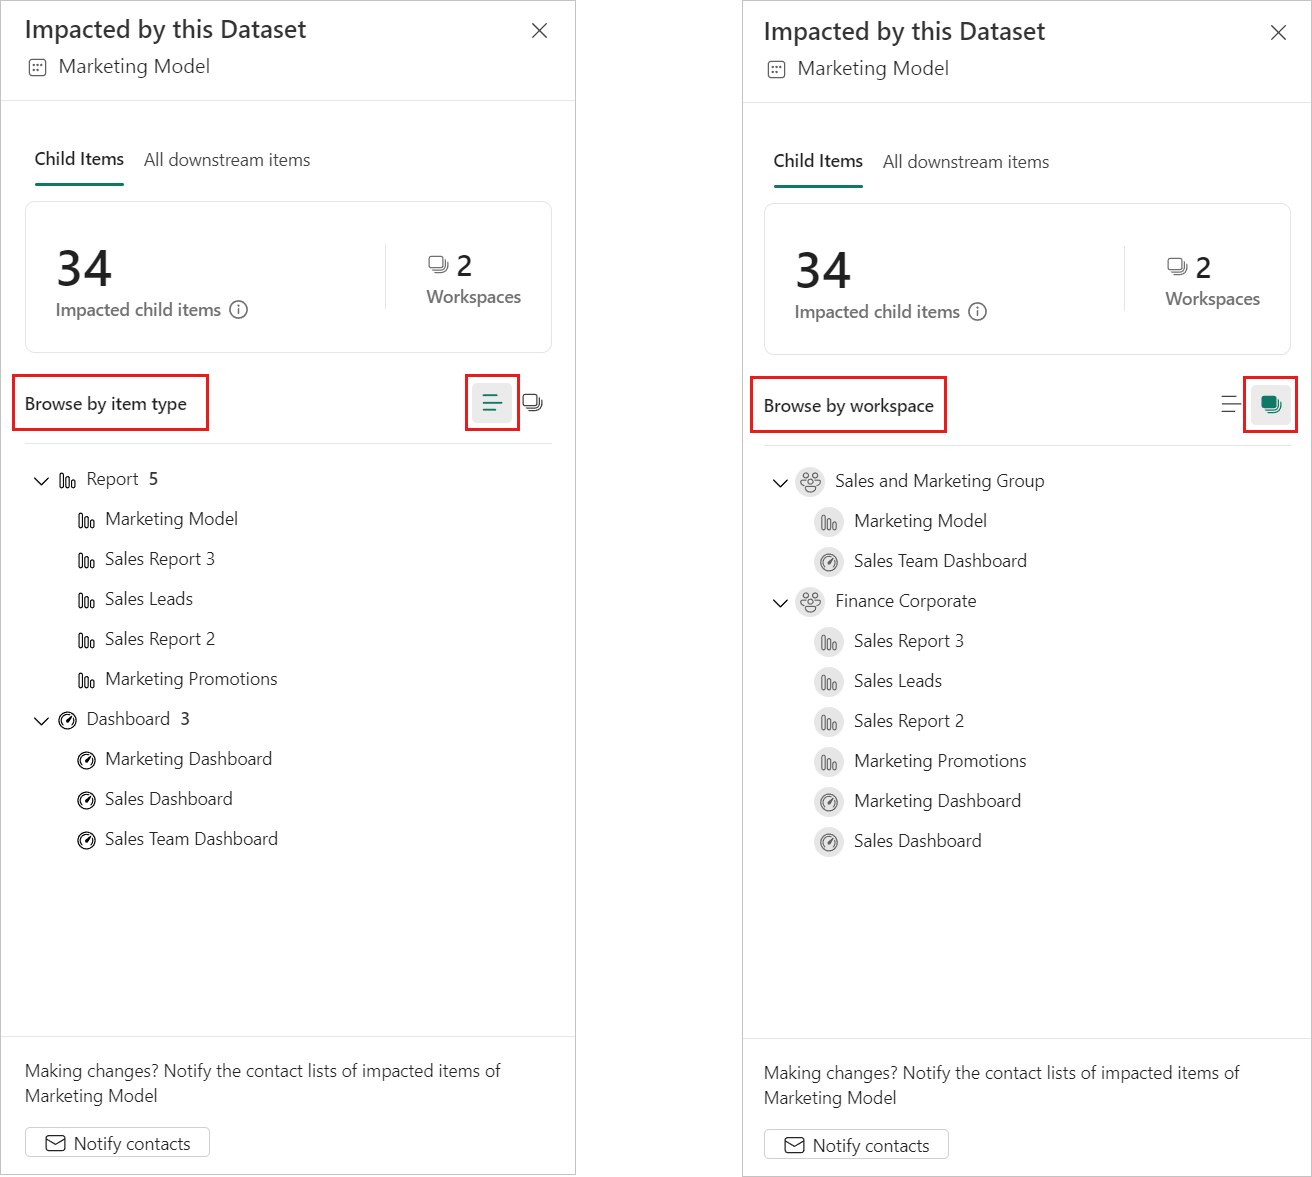Collapse the Finance Corporate workspace tree
The height and width of the screenshot is (1177, 1312).
(780, 603)
